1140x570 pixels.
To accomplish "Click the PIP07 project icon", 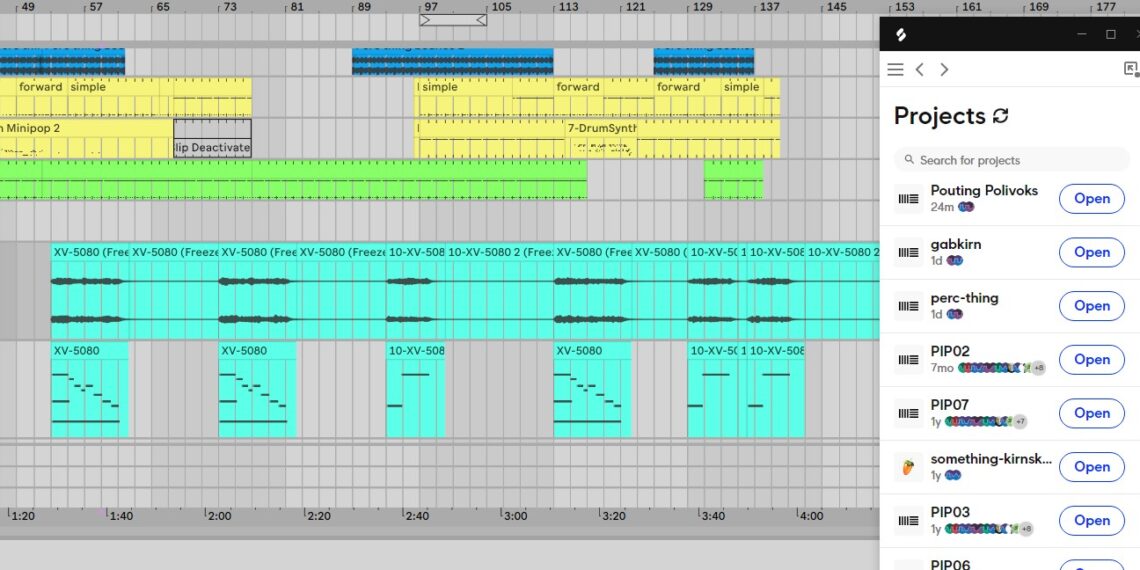I will (909, 413).
